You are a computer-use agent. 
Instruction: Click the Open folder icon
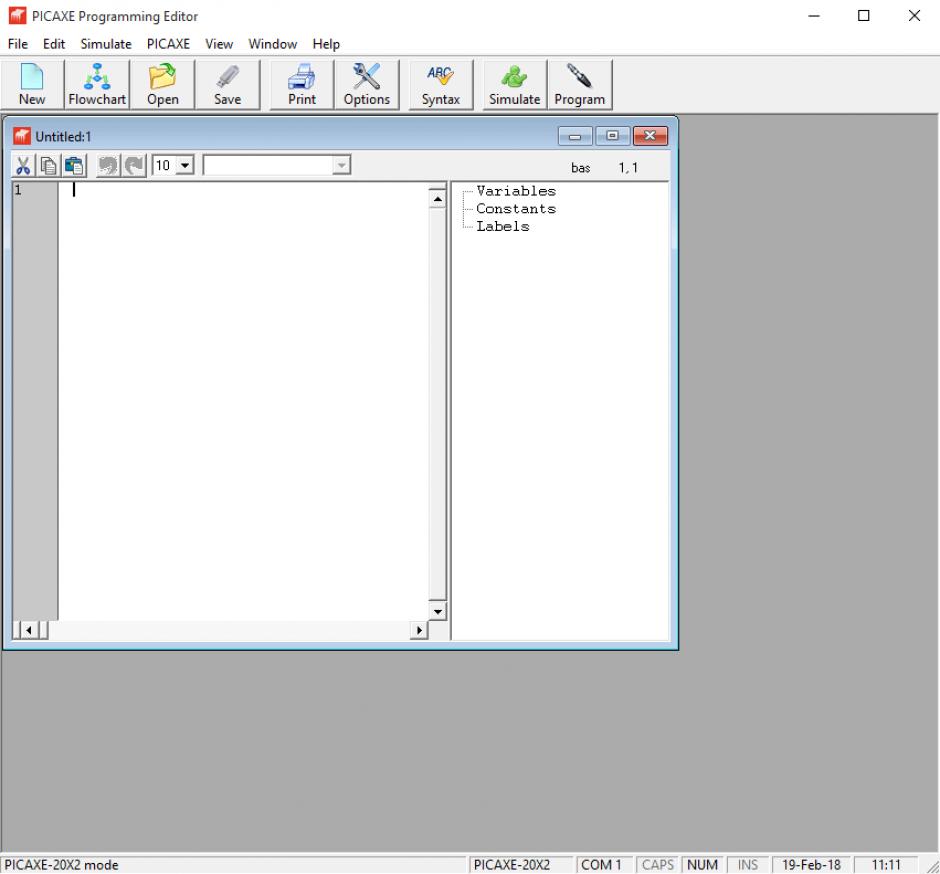tap(162, 85)
